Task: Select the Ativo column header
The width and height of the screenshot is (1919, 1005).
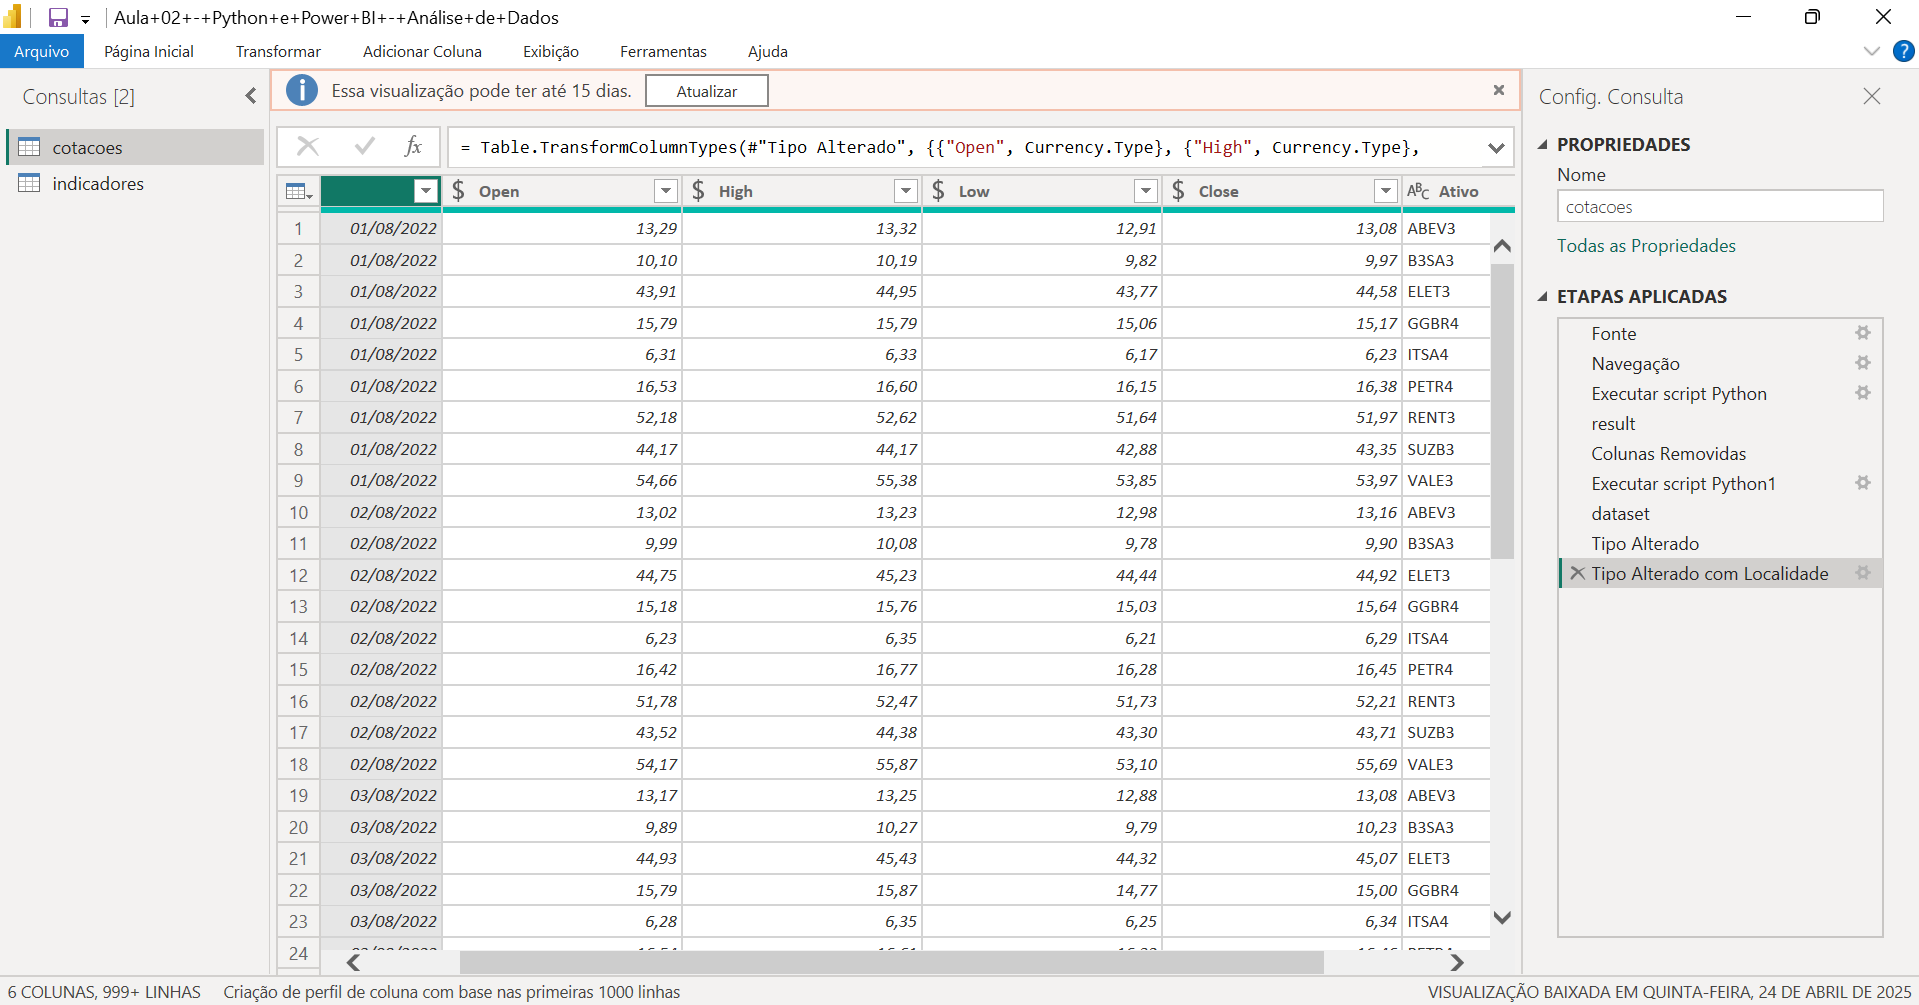Action: coord(1459,191)
